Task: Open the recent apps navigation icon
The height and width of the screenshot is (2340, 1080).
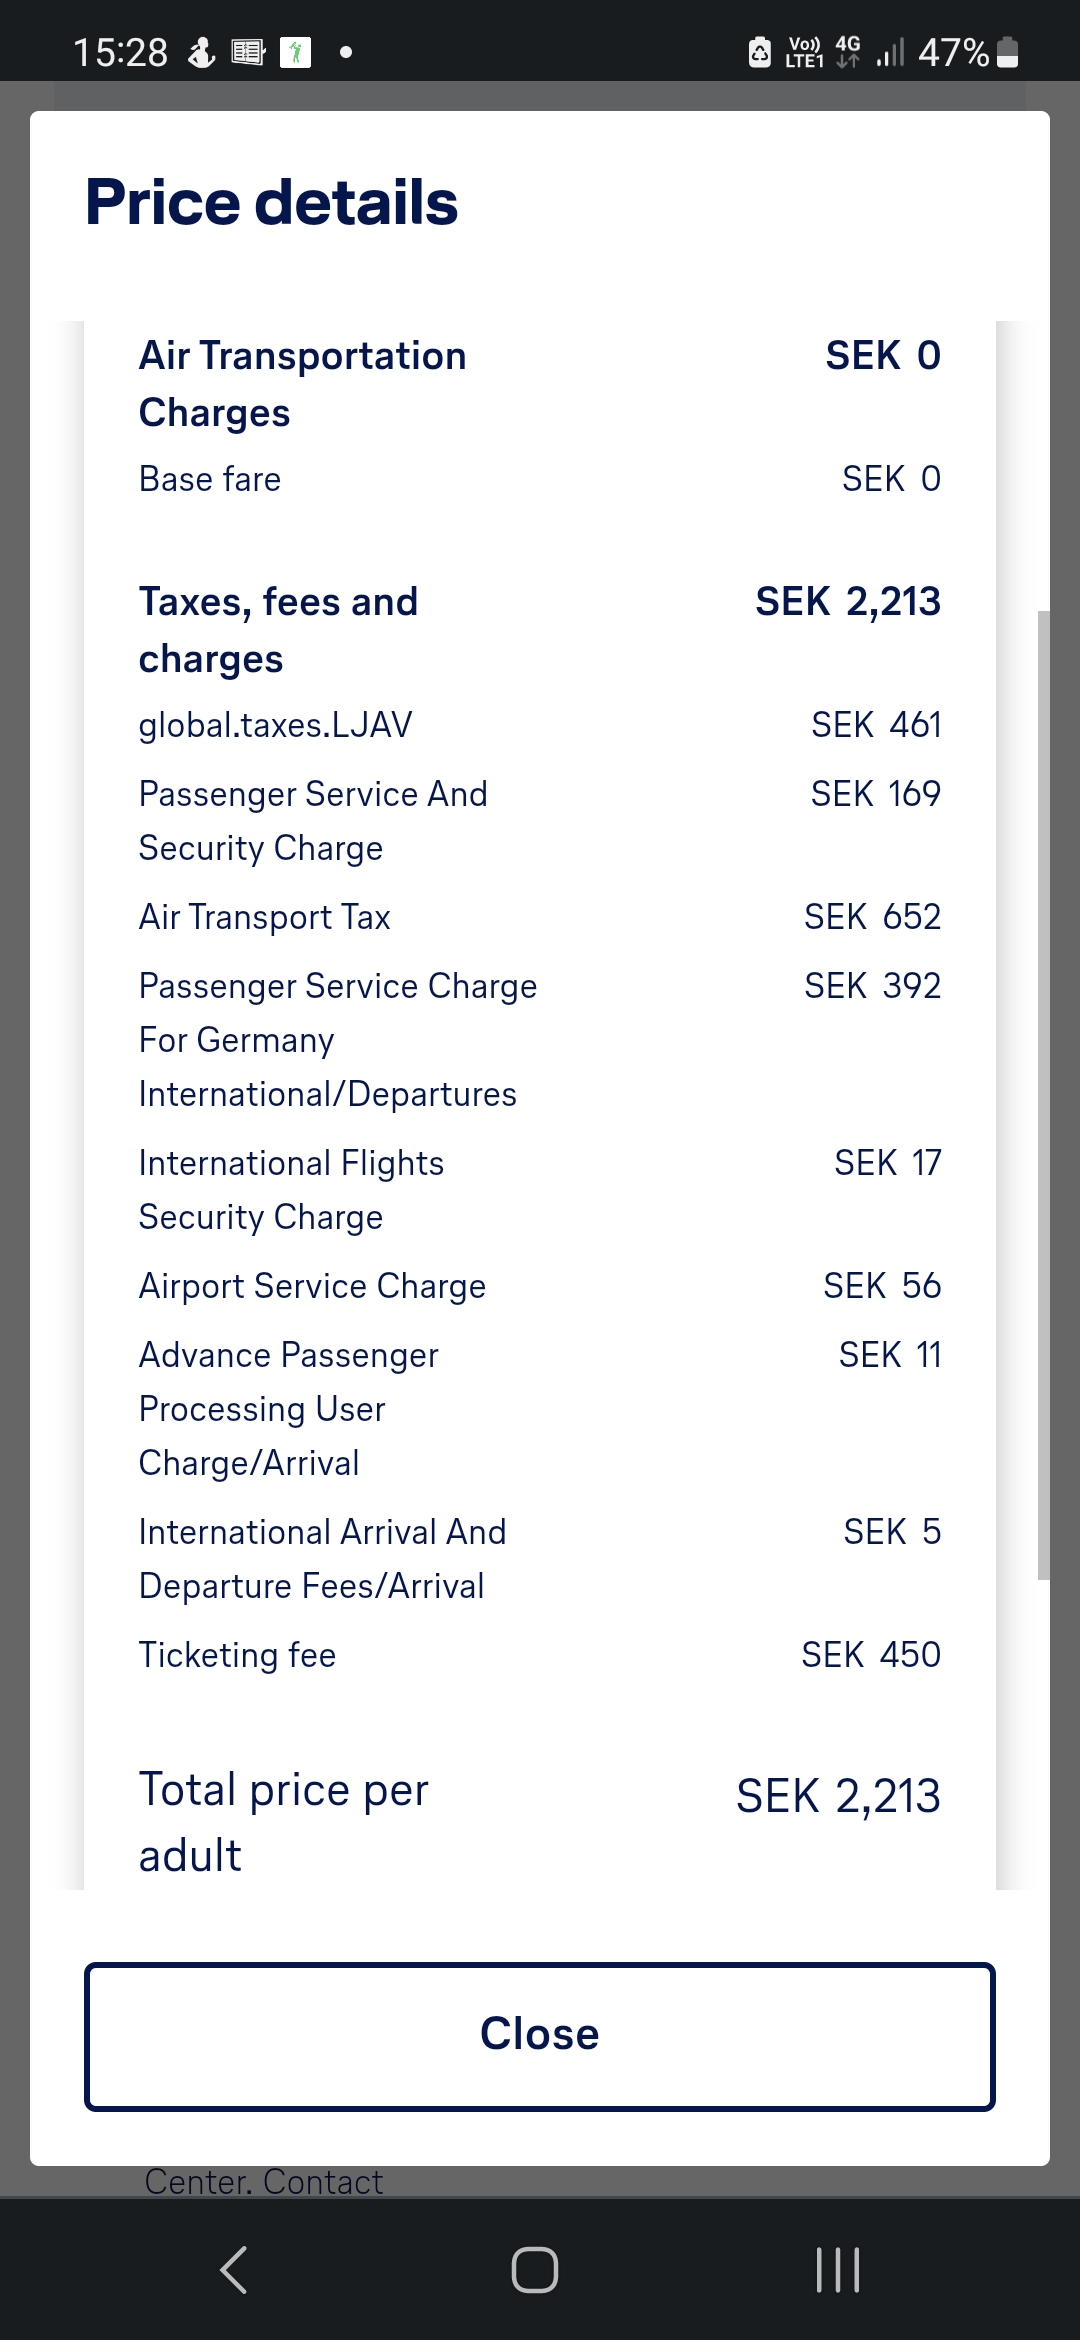Action: [x=837, y=2269]
